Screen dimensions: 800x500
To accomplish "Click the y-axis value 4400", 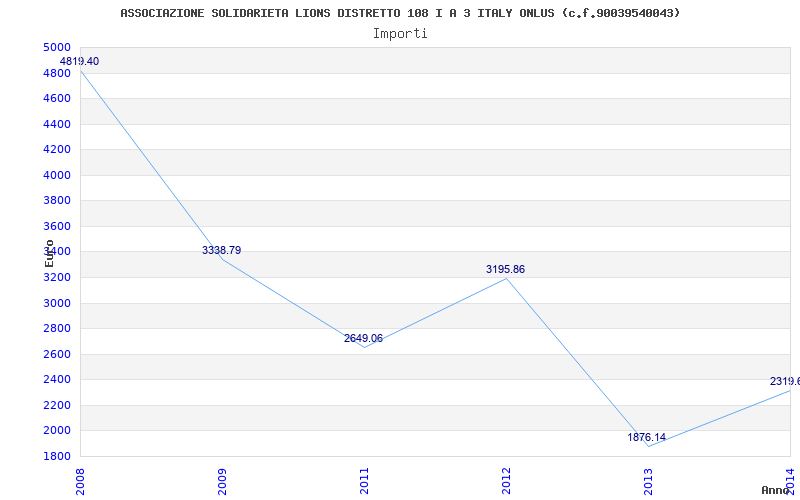I will [57, 124].
